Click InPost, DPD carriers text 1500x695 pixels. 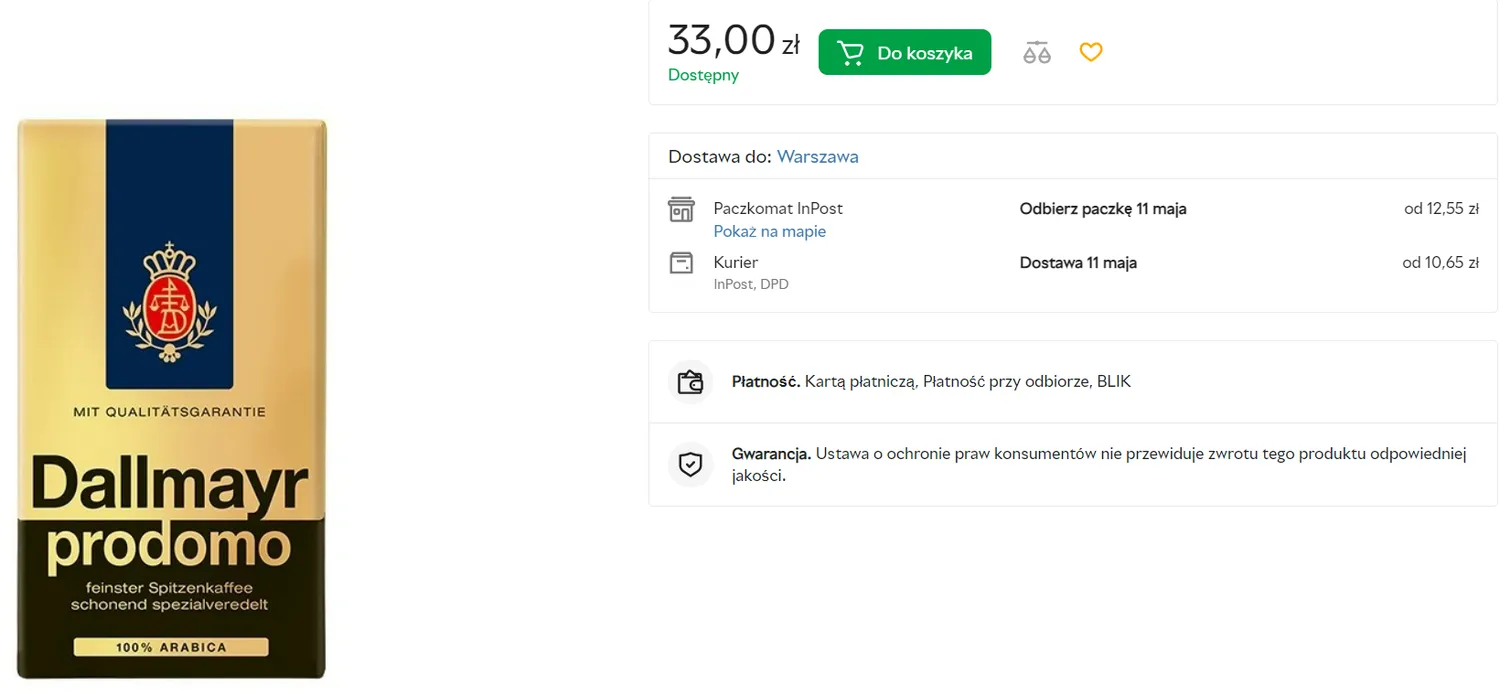pos(751,284)
